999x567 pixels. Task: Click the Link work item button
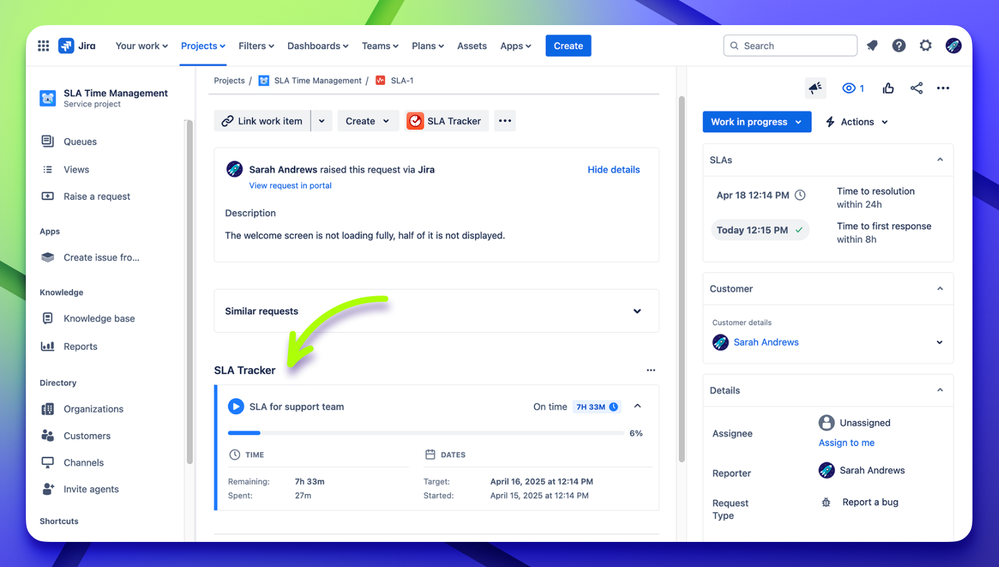(x=262, y=121)
